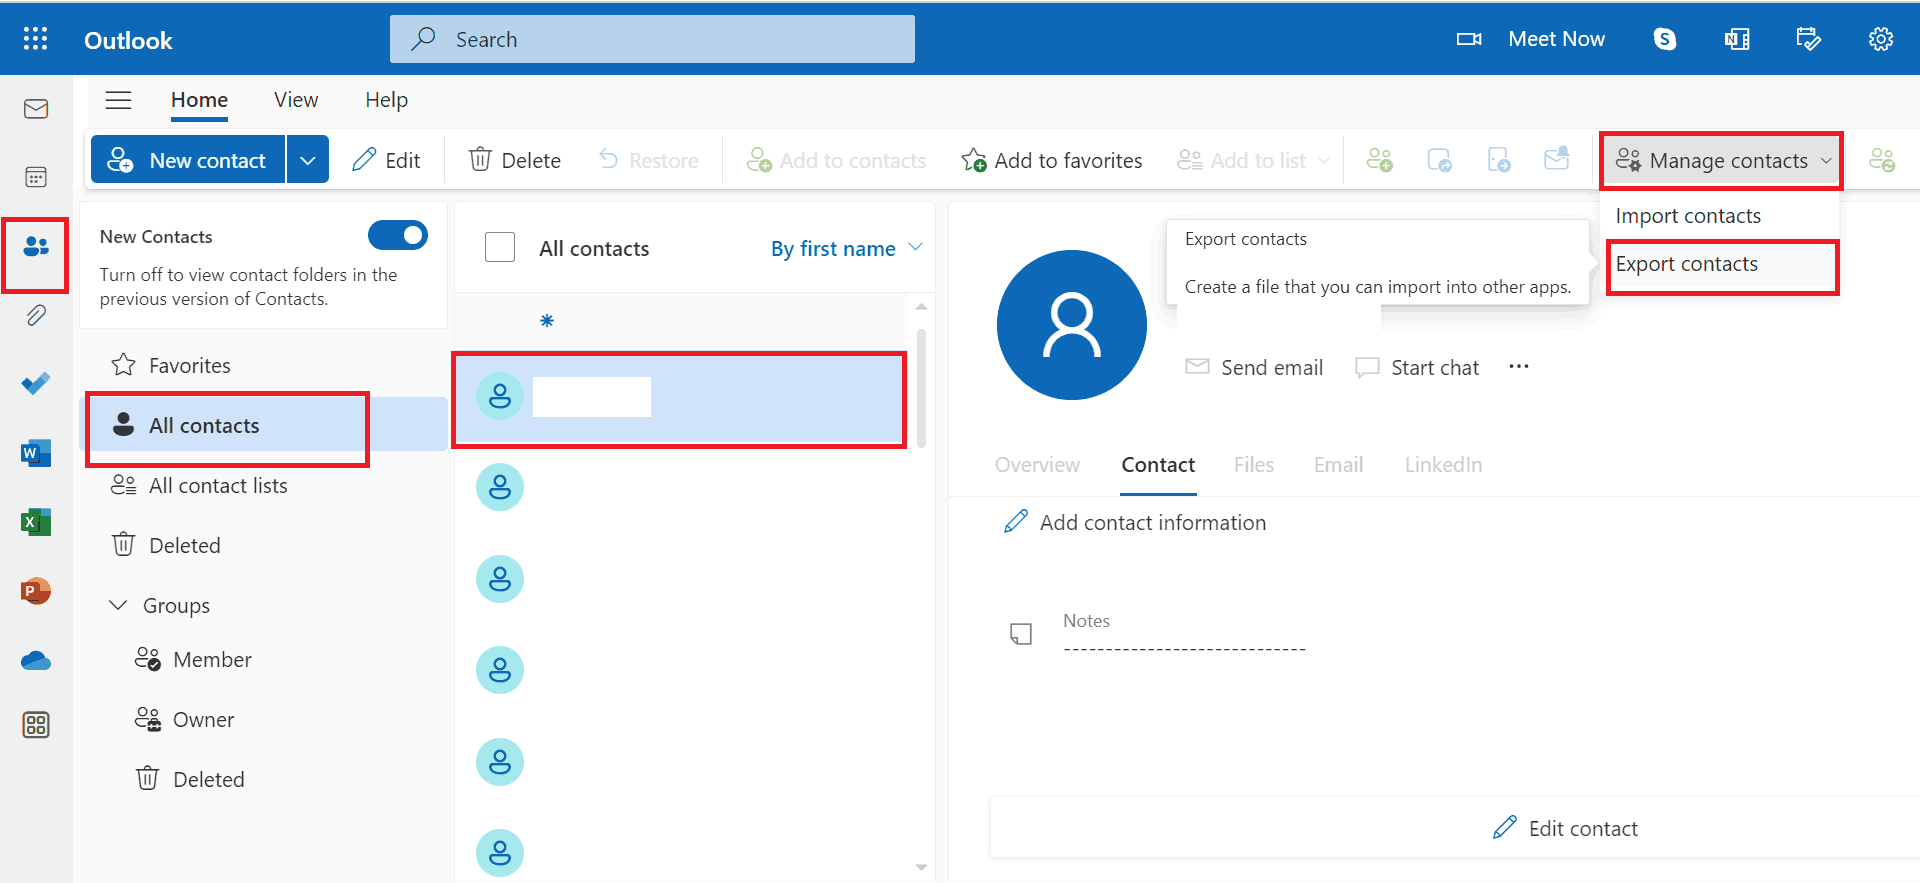Select All contacts folder

tap(264, 425)
